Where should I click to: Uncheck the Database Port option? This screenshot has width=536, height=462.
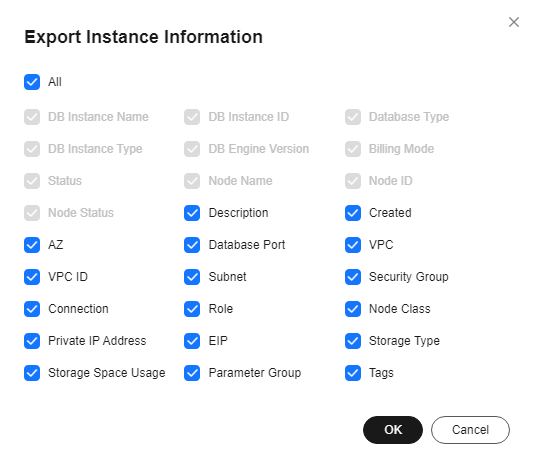192,245
